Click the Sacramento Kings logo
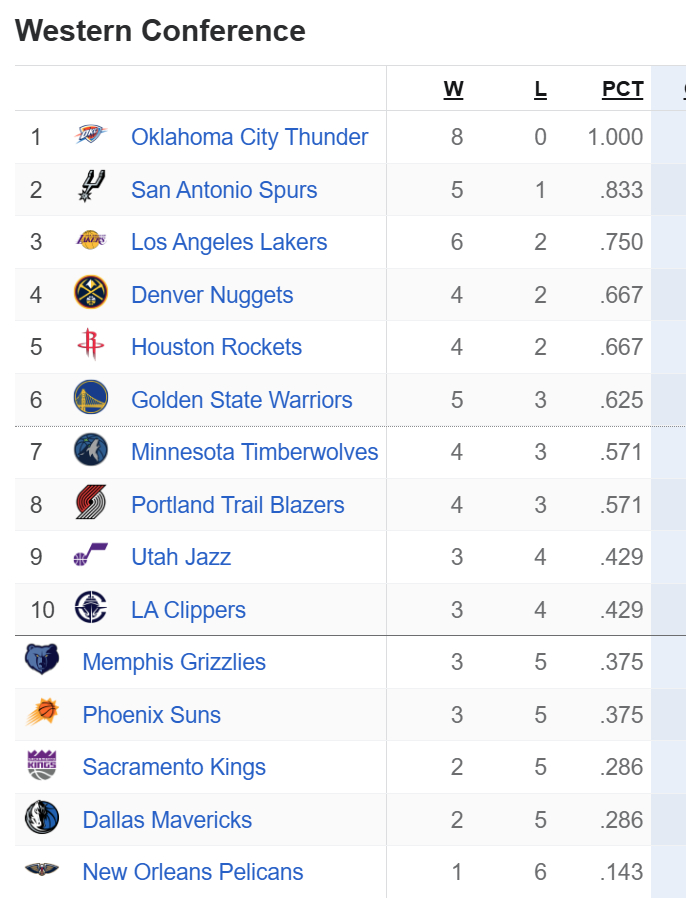The width and height of the screenshot is (686, 898). 42,766
